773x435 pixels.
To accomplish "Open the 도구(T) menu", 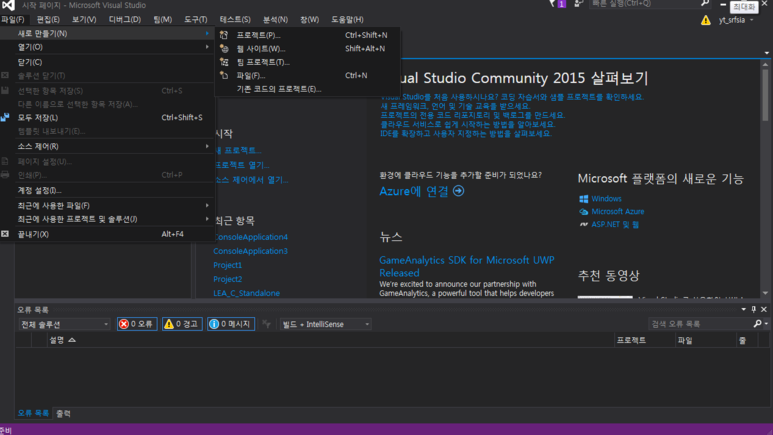I will click(x=196, y=19).
